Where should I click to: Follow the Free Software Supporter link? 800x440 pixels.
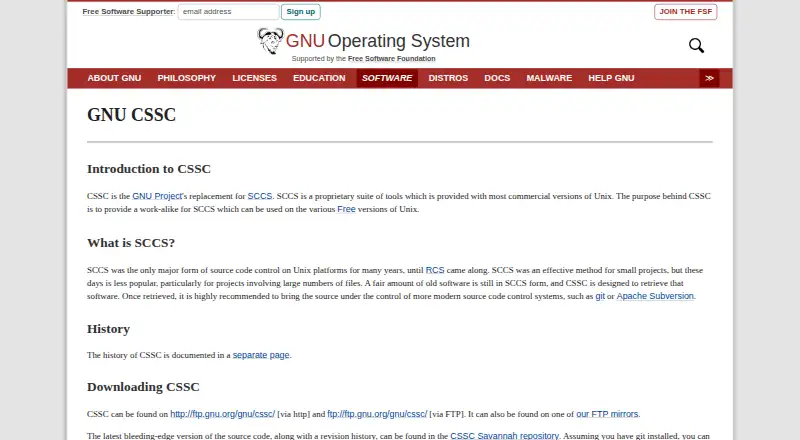pyautogui.click(x=128, y=12)
